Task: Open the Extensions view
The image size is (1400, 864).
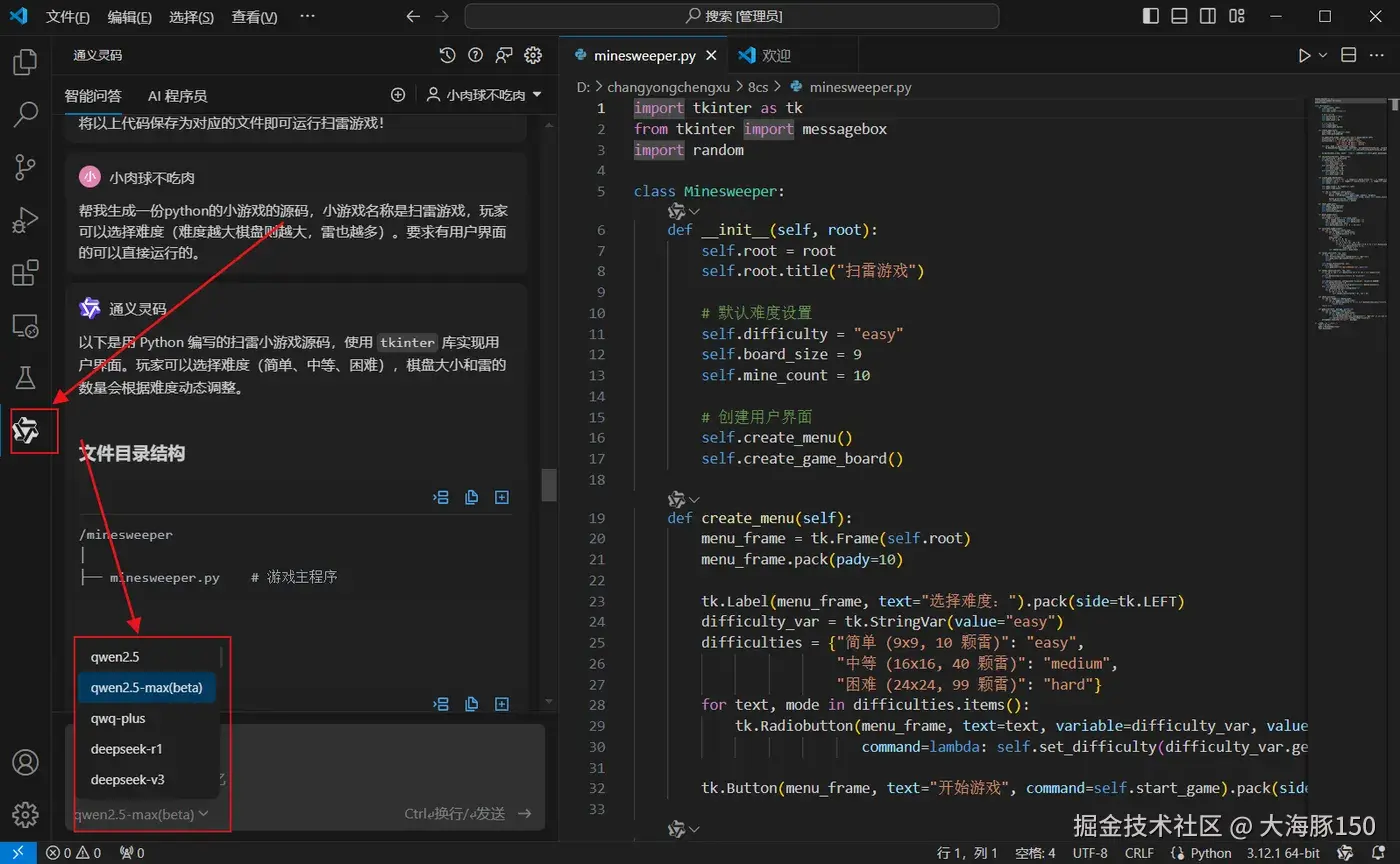Action: click(25, 272)
